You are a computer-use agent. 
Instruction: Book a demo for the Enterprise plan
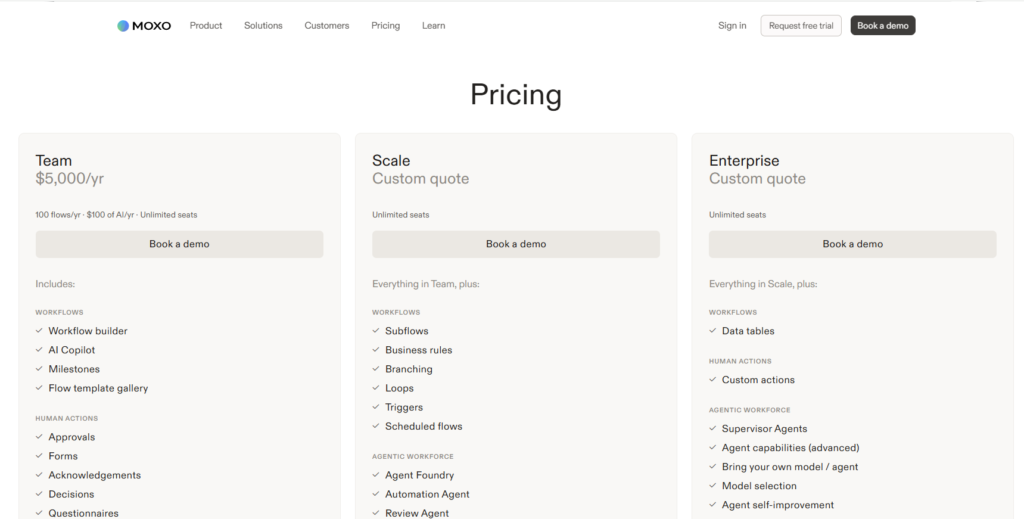pyautogui.click(x=852, y=244)
